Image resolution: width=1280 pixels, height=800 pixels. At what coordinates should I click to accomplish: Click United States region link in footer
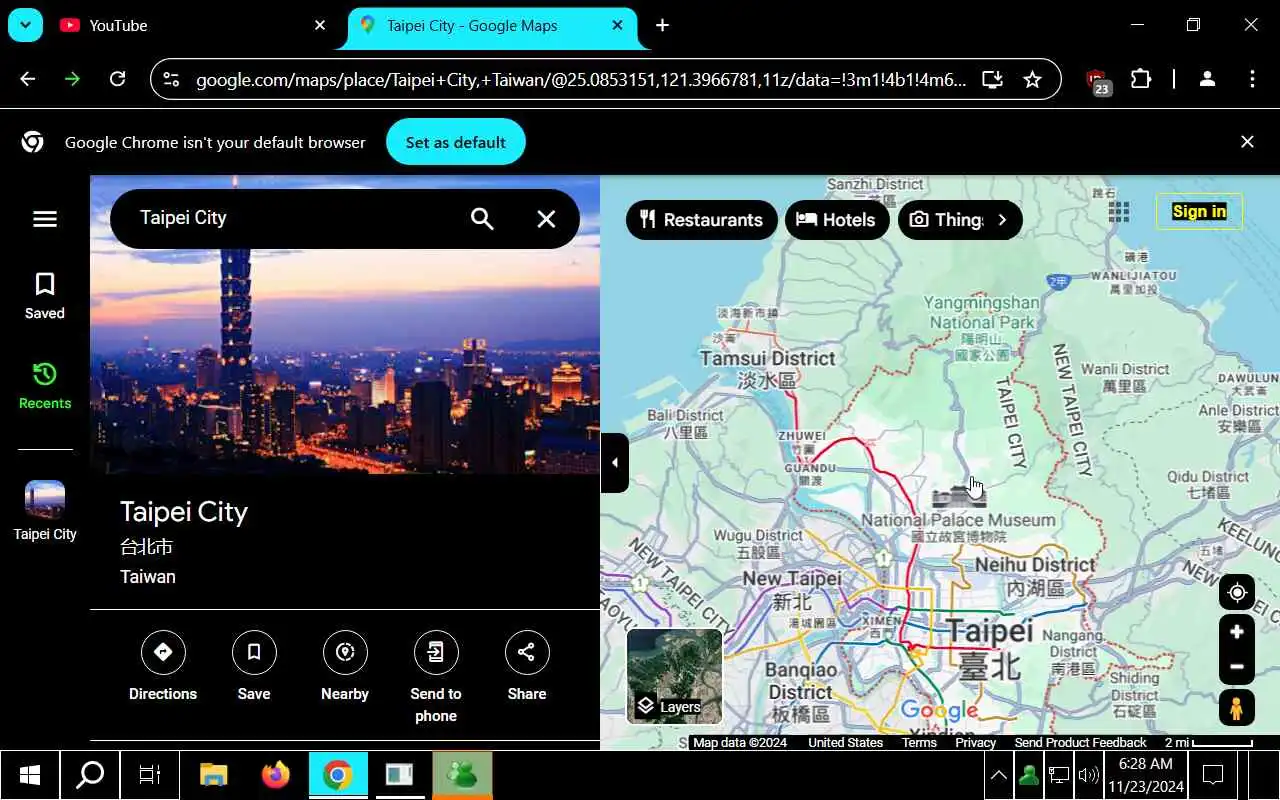point(845,743)
